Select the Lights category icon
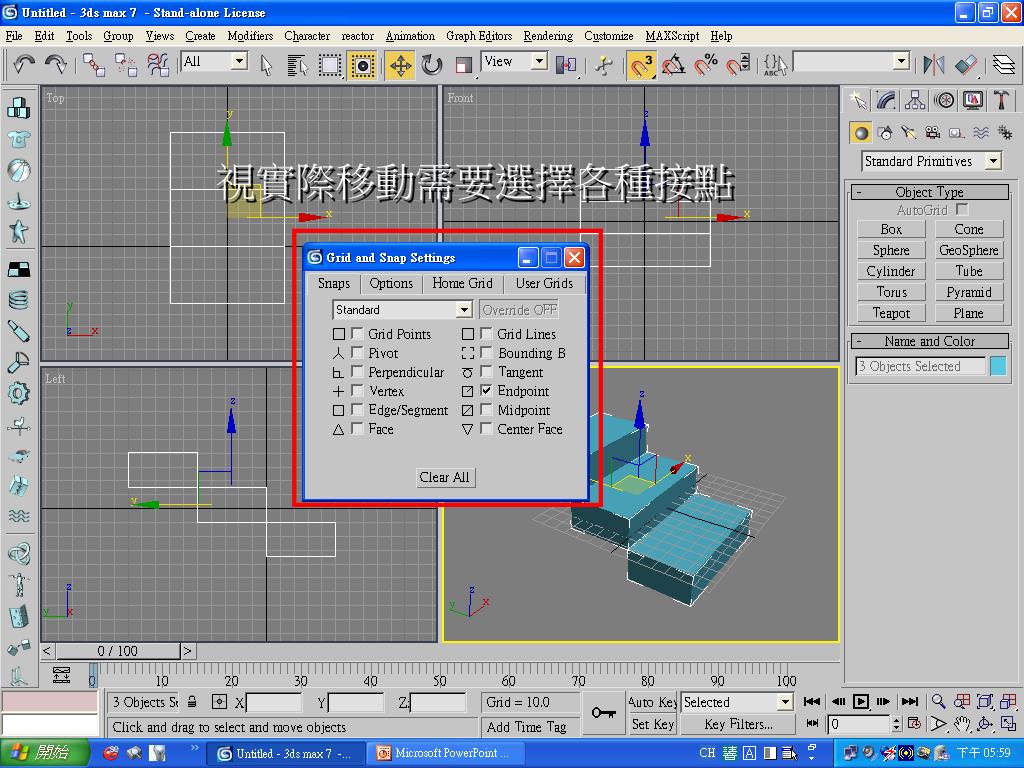 tap(909, 133)
